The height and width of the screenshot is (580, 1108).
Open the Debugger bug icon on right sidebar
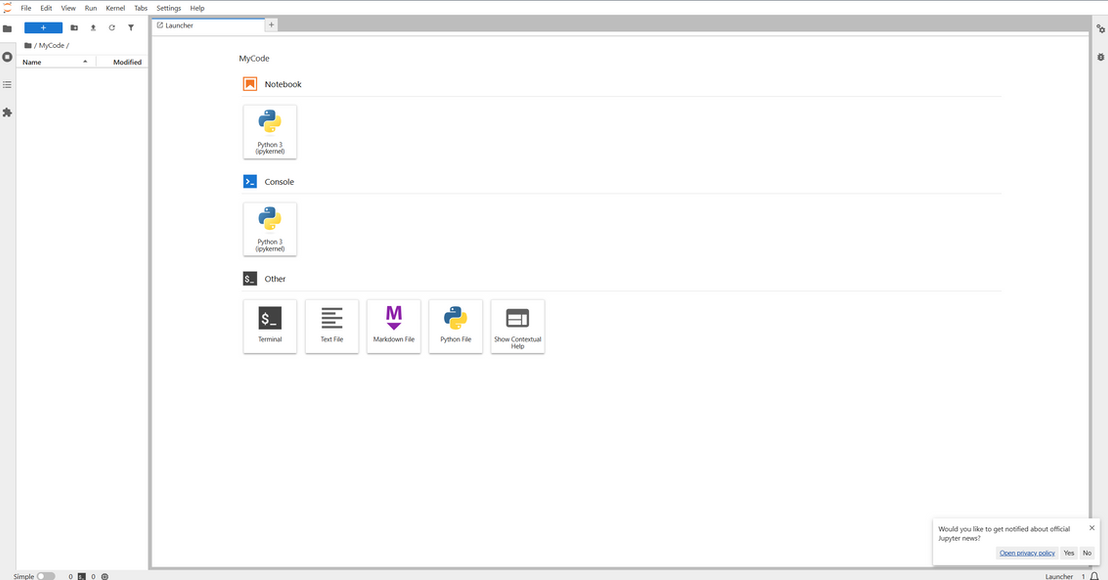(1100, 57)
